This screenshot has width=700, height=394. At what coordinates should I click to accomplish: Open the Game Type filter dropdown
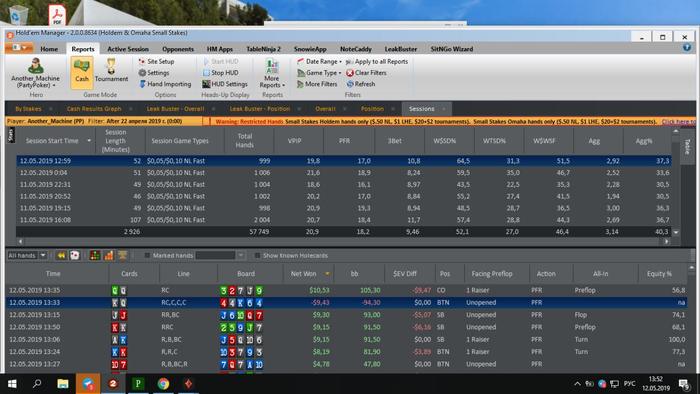320,73
